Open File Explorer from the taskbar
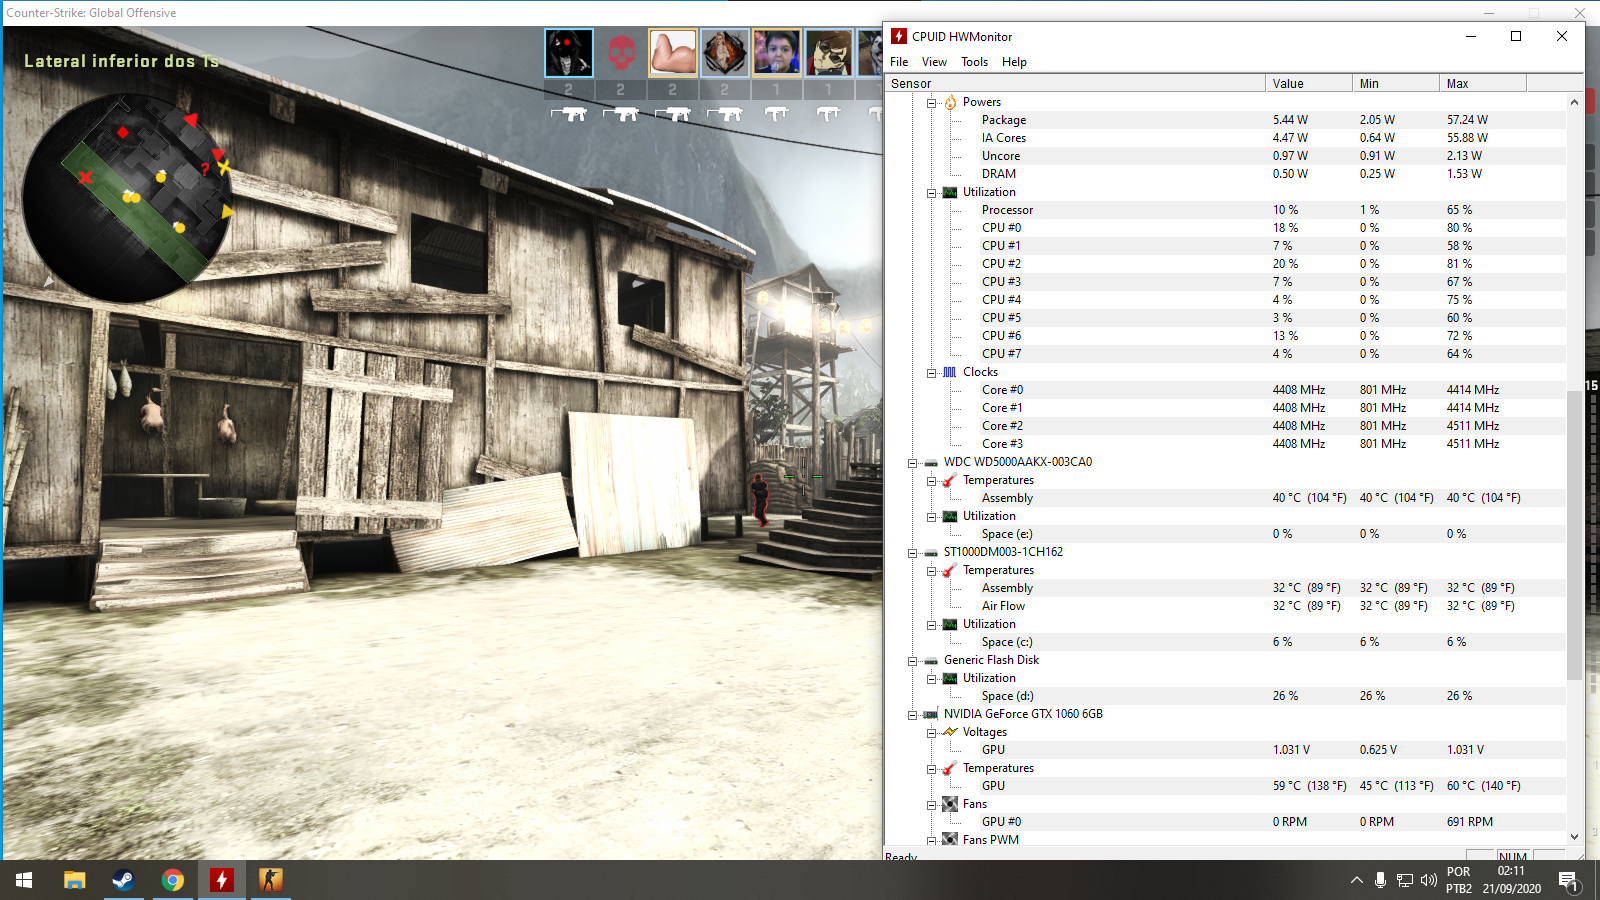The width and height of the screenshot is (1600, 900). [74, 880]
